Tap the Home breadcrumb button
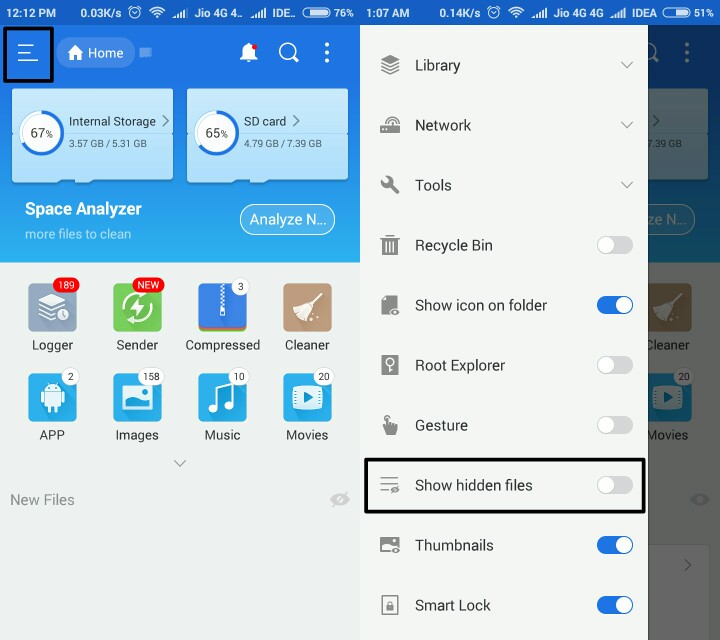 coord(96,53)
